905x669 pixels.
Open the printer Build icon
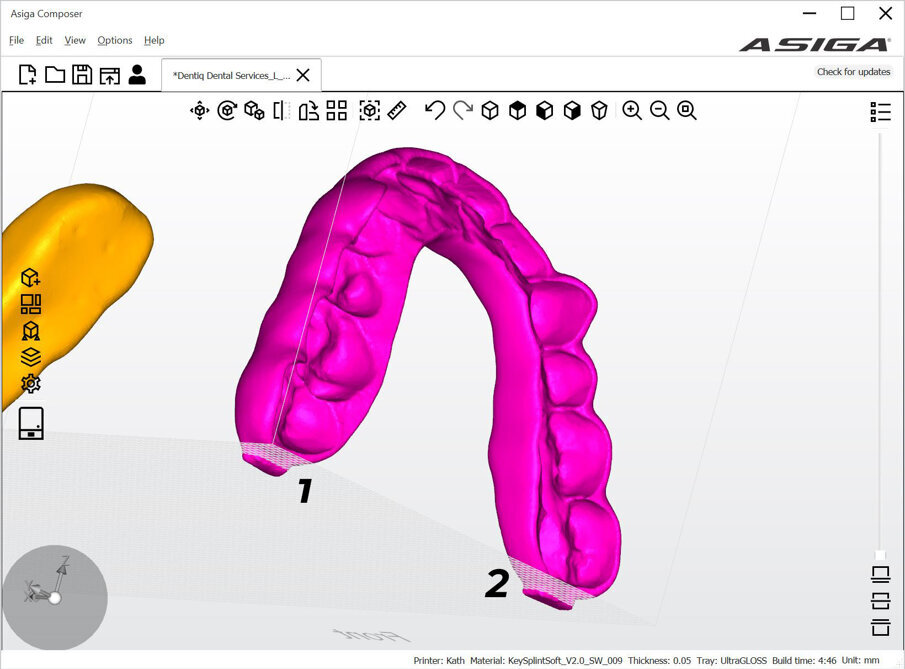pyautogui.click(x=31, y=423)
